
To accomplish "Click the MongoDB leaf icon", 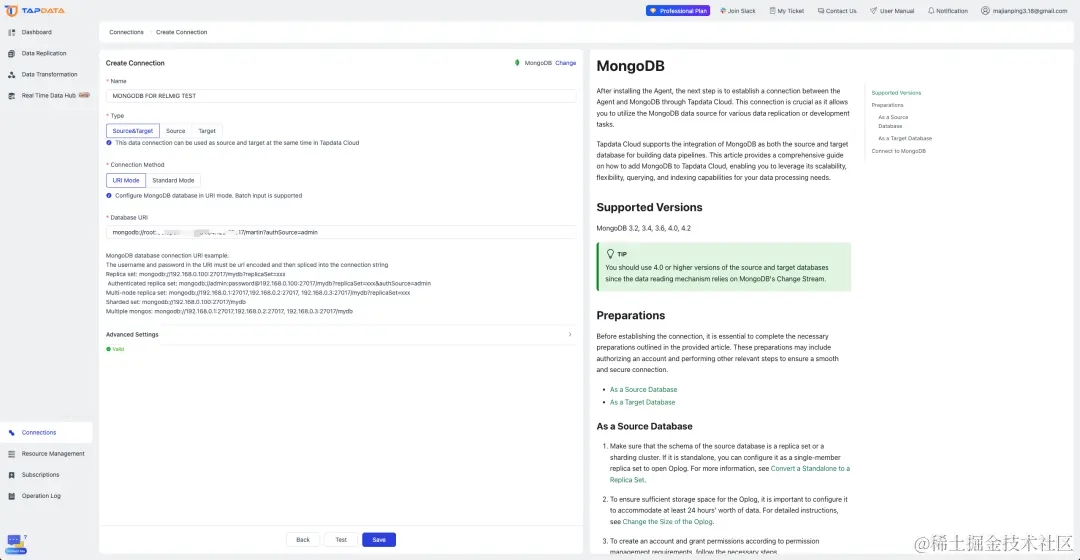I will [x=517, y=63].
